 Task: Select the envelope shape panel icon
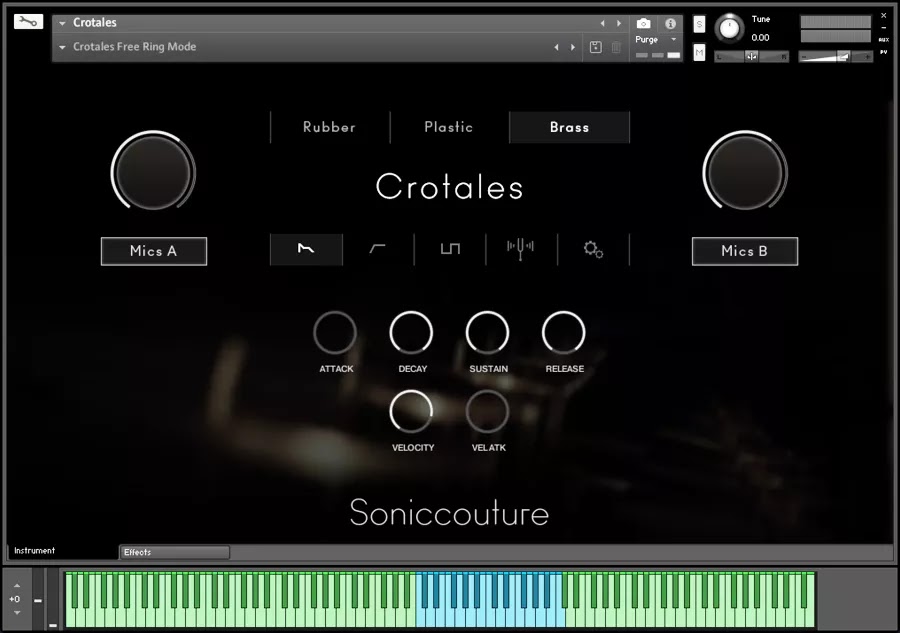click(306, 249)
